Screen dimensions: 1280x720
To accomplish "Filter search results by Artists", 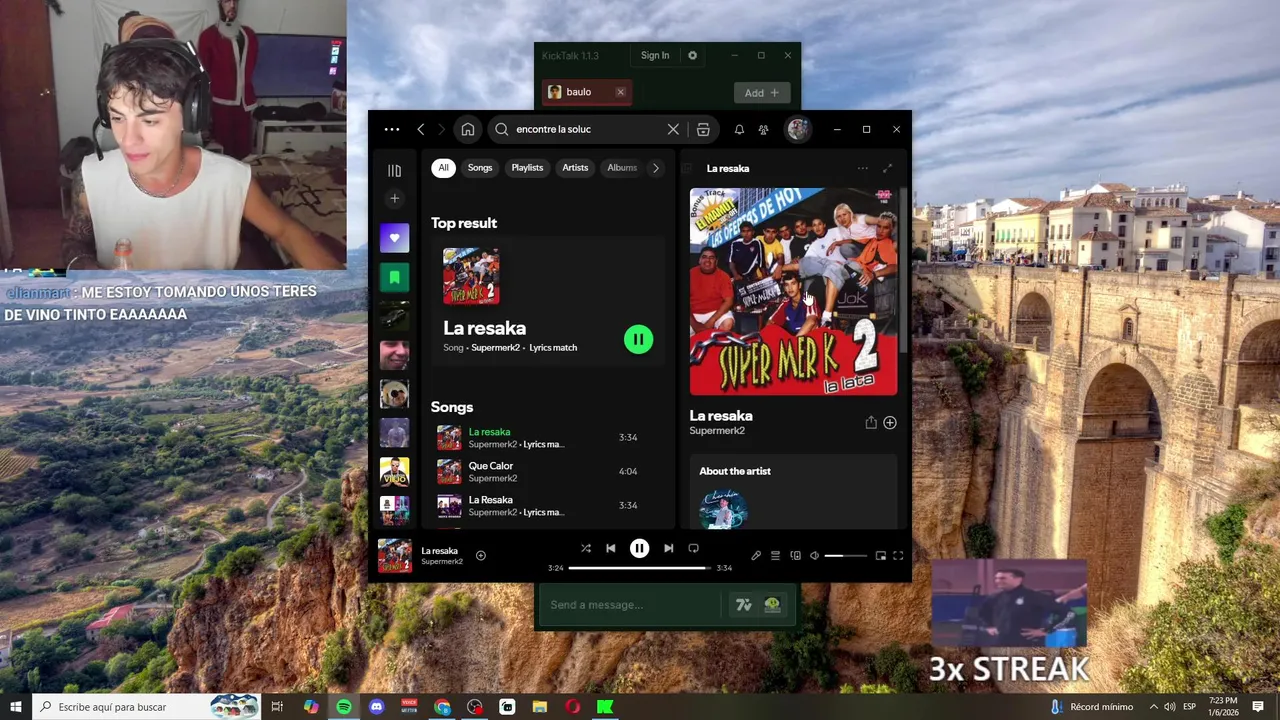I will tap(575, 168).
